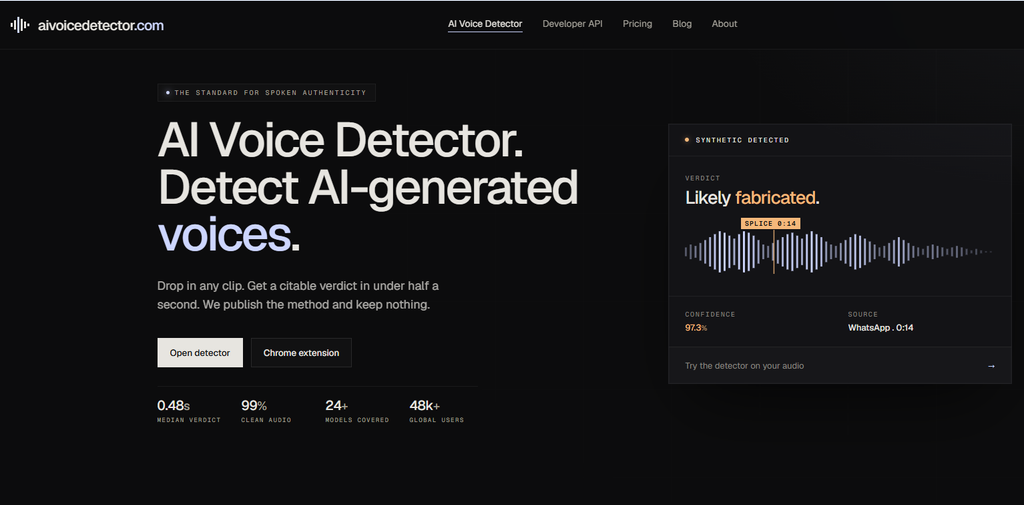Click the 'SYNTHETIC DETECTED' label
The height and width of the screenshot is (505, 1024).
(x=742, y=140)
